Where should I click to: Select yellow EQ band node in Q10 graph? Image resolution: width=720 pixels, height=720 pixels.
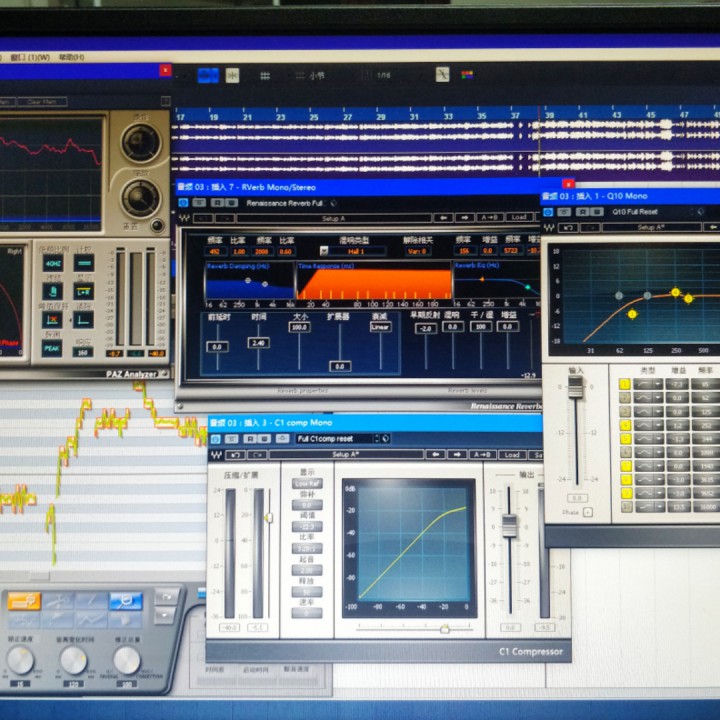[632, 314]
